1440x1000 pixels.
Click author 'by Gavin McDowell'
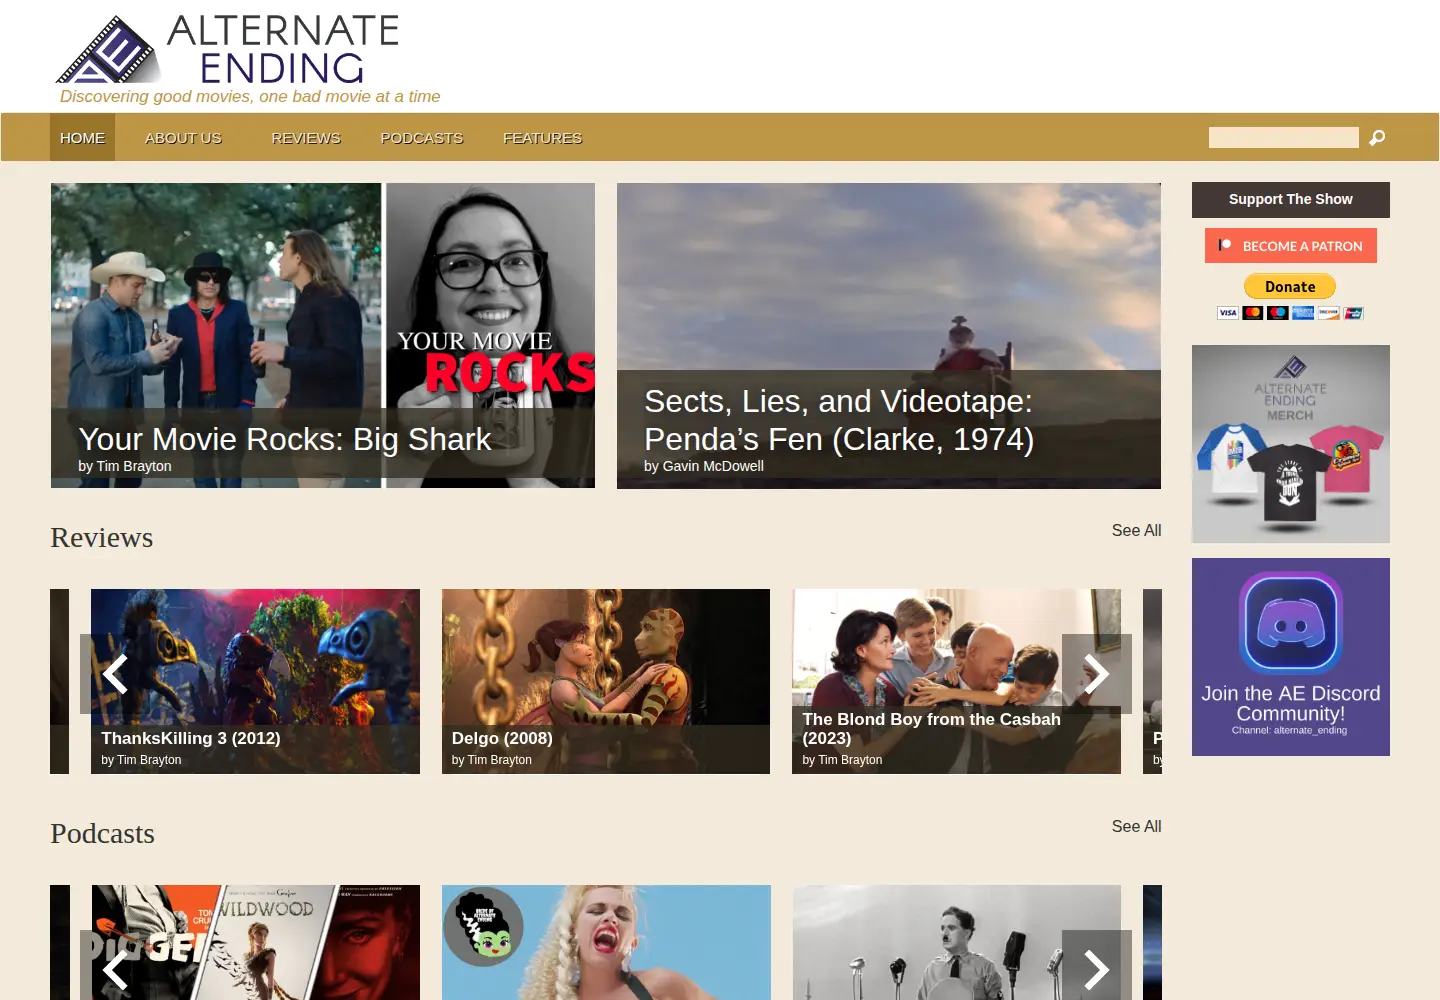coord(704,466)
